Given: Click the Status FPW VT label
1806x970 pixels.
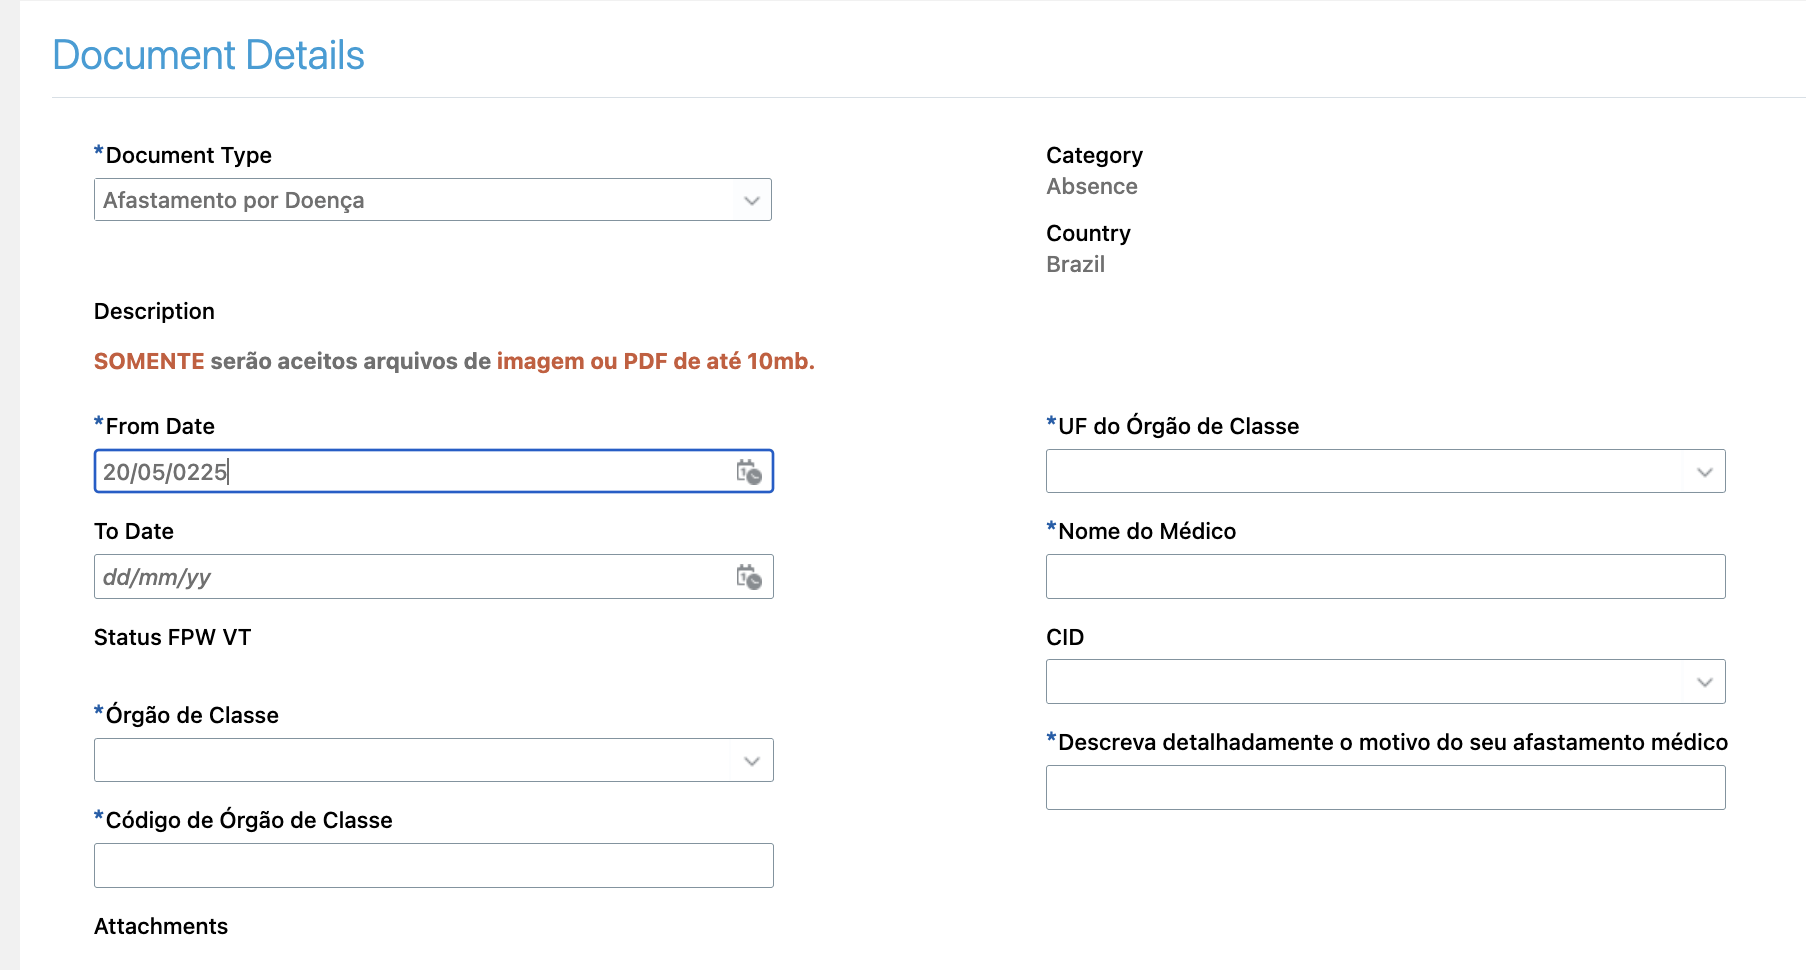Looking at the screenshot, I should [x=172, y=637].
